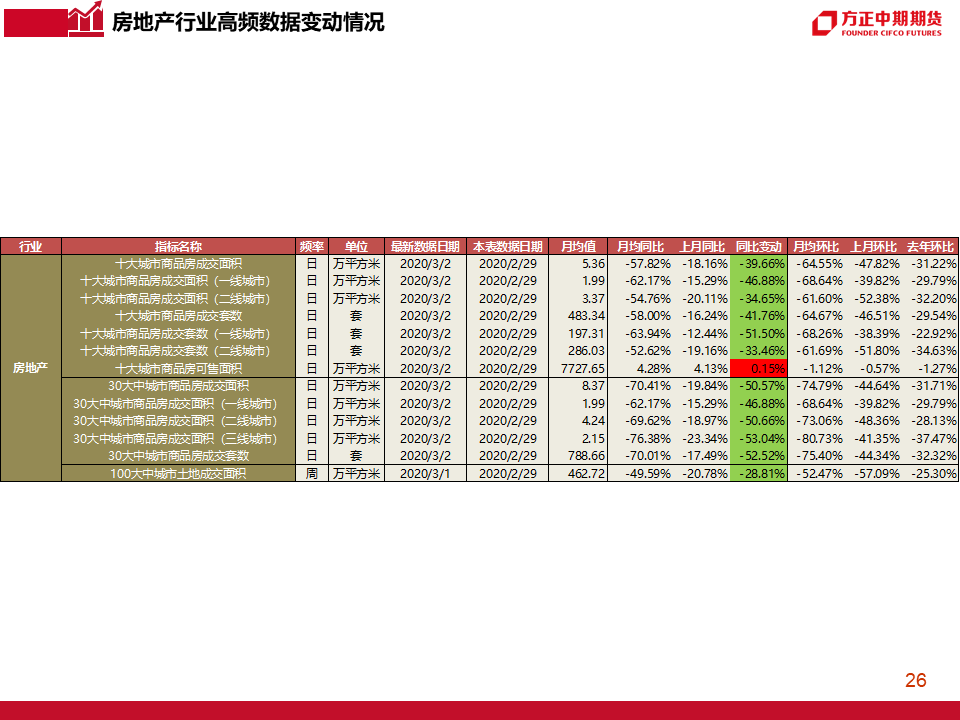Click the red highlighted 0.15% cell
960x720 pixels.
point(758,368)
